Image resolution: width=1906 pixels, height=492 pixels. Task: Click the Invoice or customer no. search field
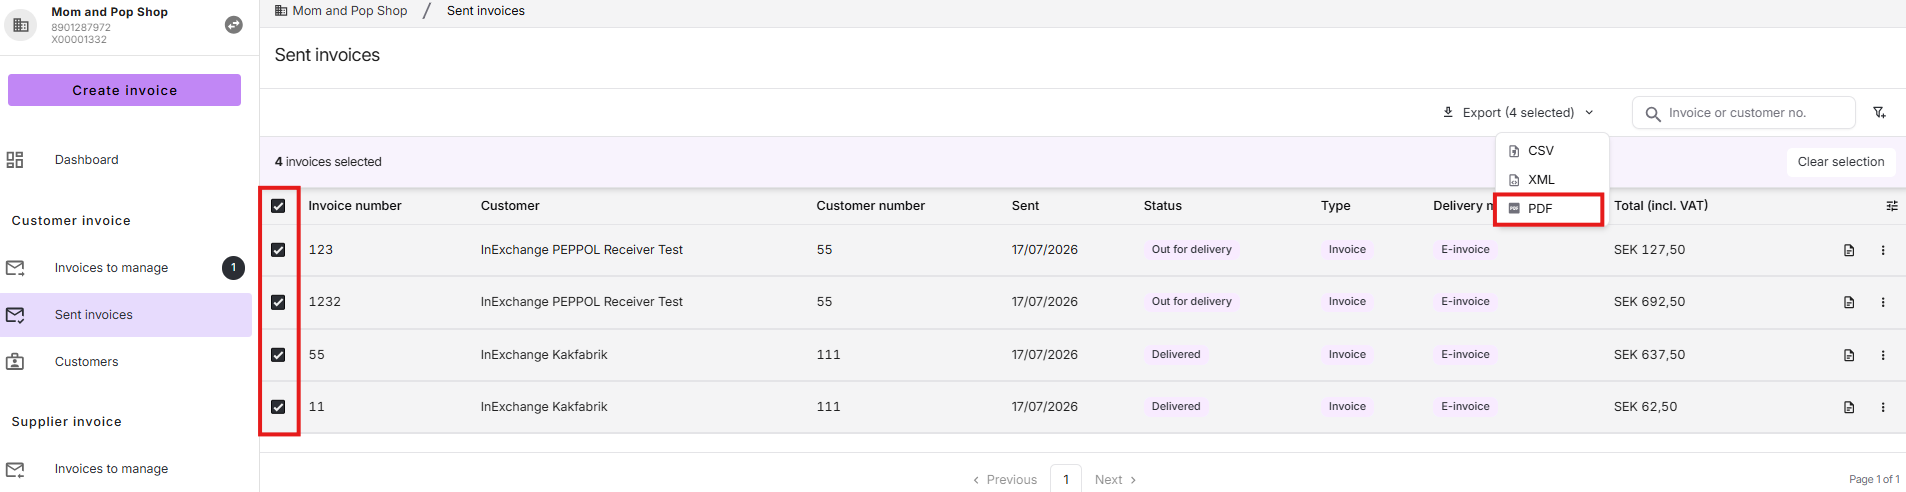tap(1745, 113)
